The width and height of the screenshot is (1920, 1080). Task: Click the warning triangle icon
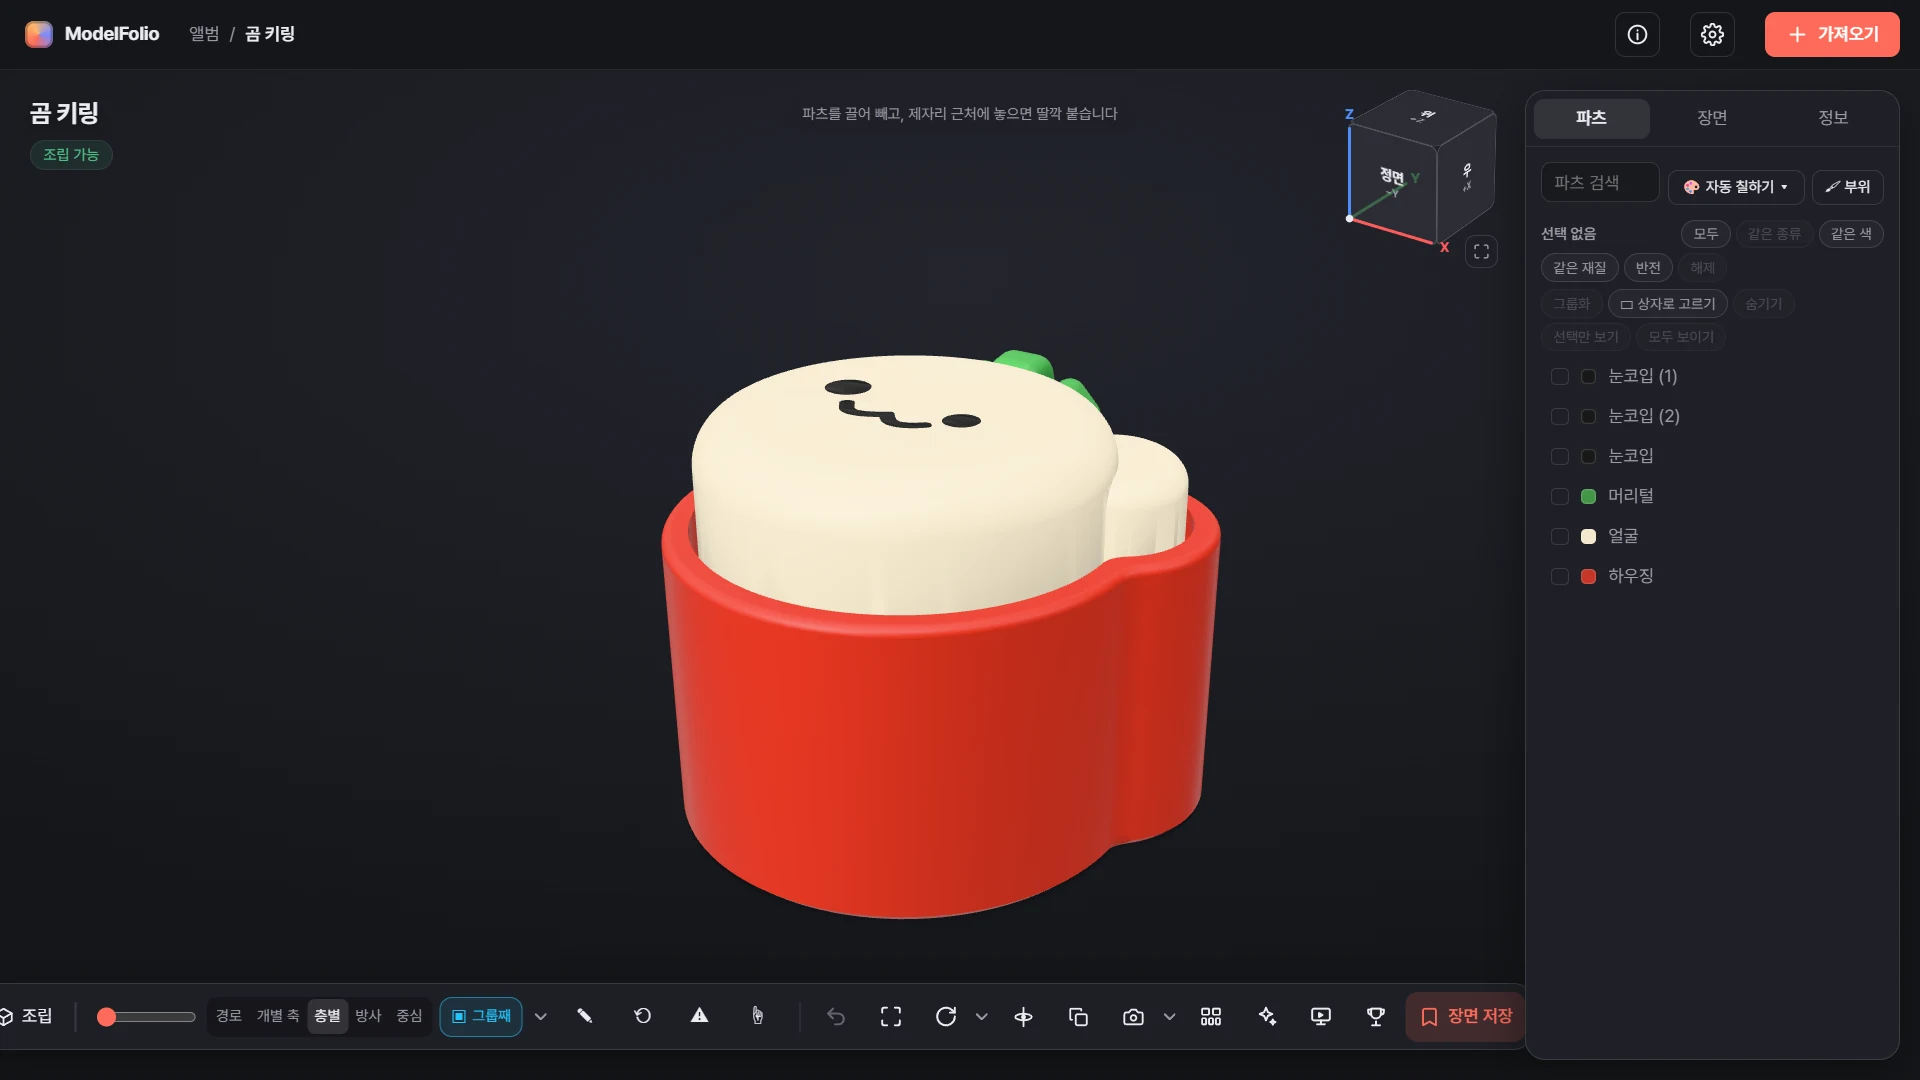point(700,1016)
